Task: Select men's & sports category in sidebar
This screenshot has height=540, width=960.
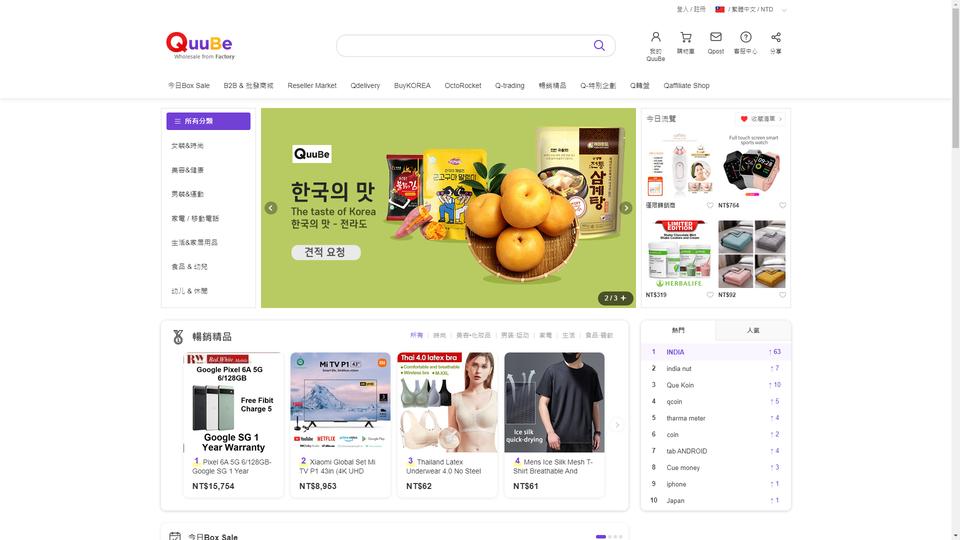Action: click(187, 194)
